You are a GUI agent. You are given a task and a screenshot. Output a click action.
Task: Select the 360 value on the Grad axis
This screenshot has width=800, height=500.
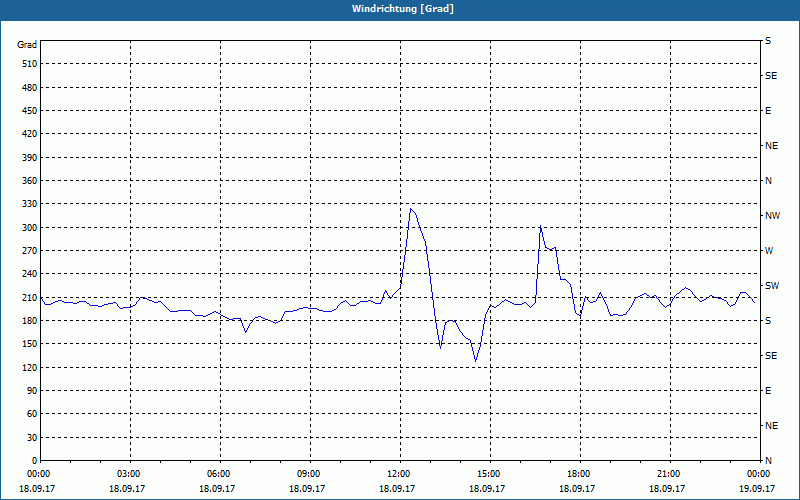click(x=30, y=181)
